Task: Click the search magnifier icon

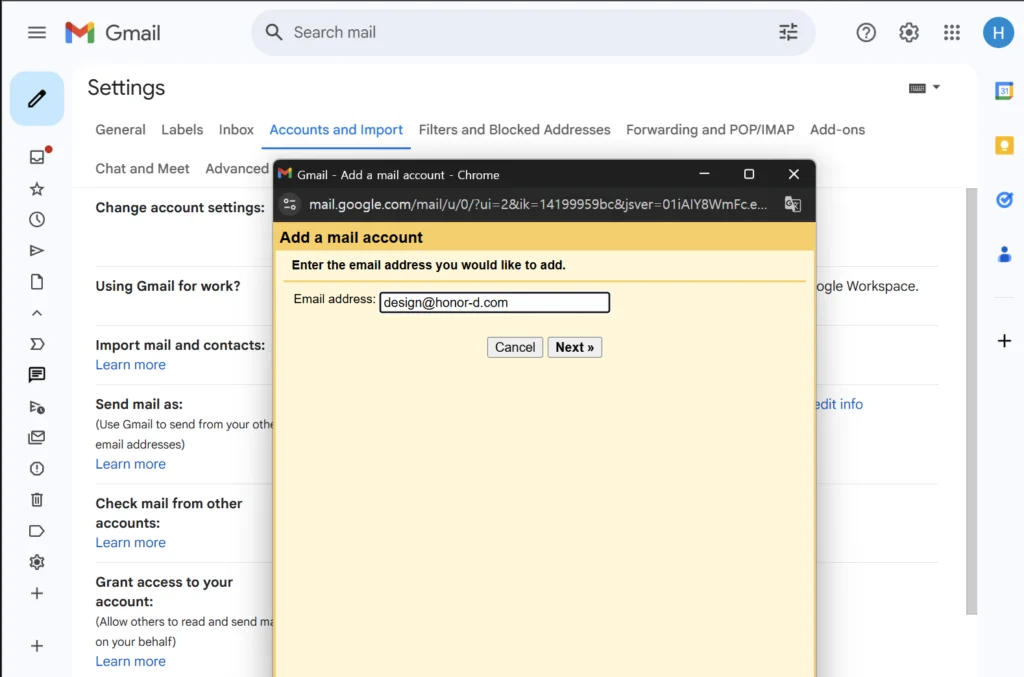Action: click(274, 32)
